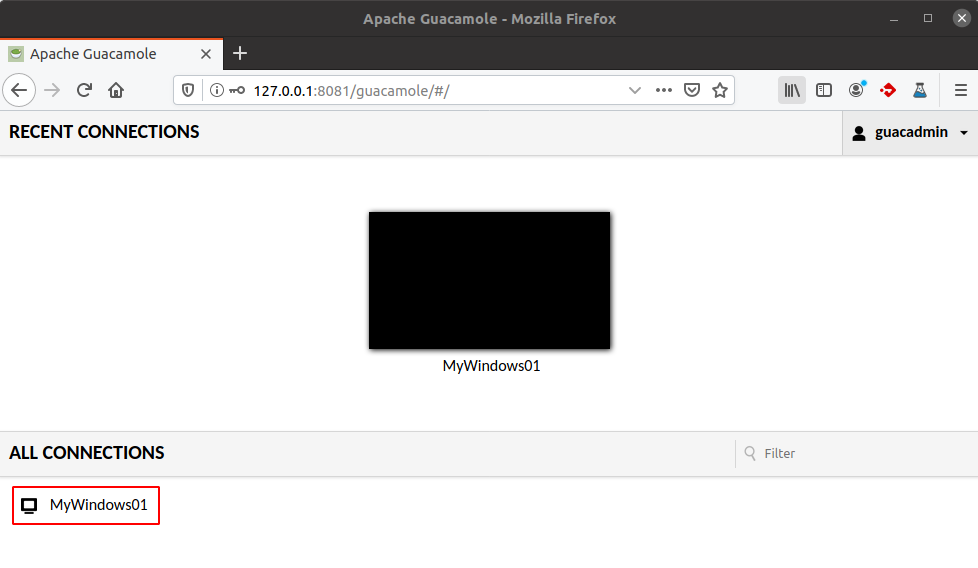
Task: Open a new tab with the plus button
Action: (x=240, y=54)
